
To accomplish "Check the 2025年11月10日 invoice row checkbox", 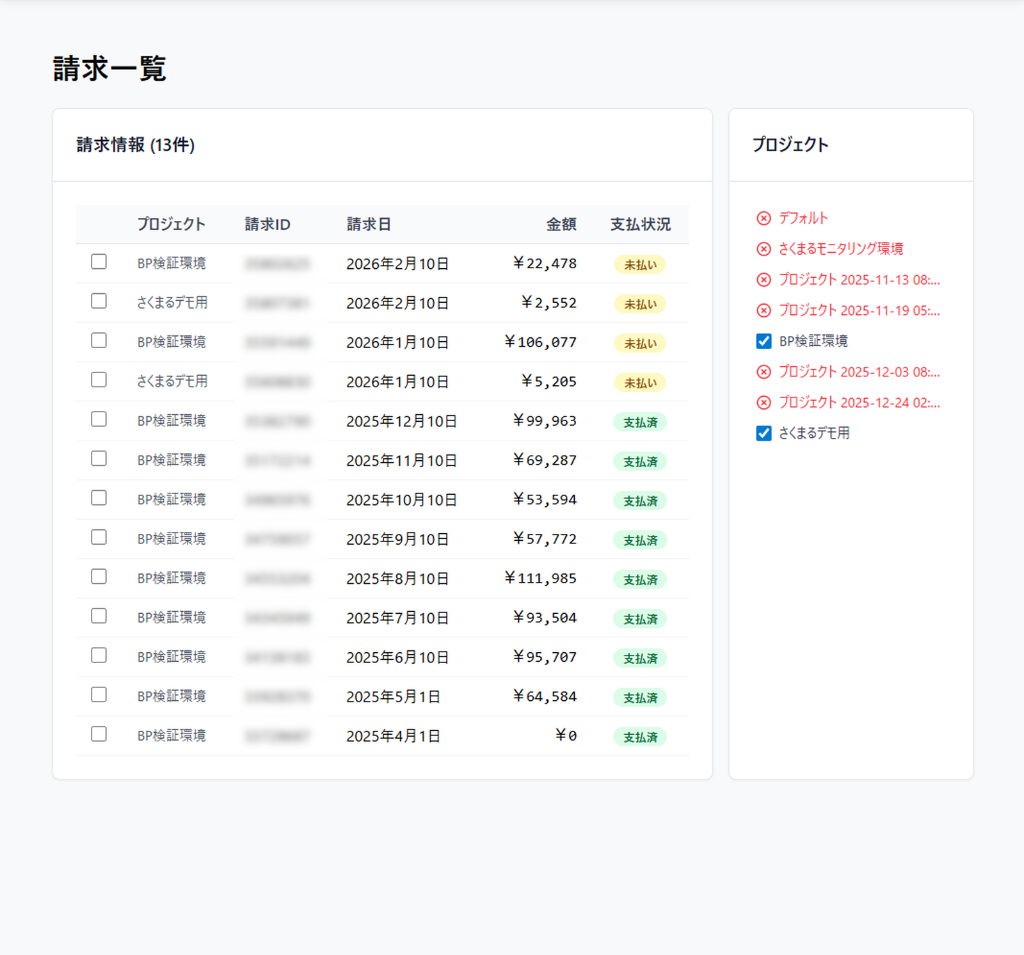I will 99,459.
